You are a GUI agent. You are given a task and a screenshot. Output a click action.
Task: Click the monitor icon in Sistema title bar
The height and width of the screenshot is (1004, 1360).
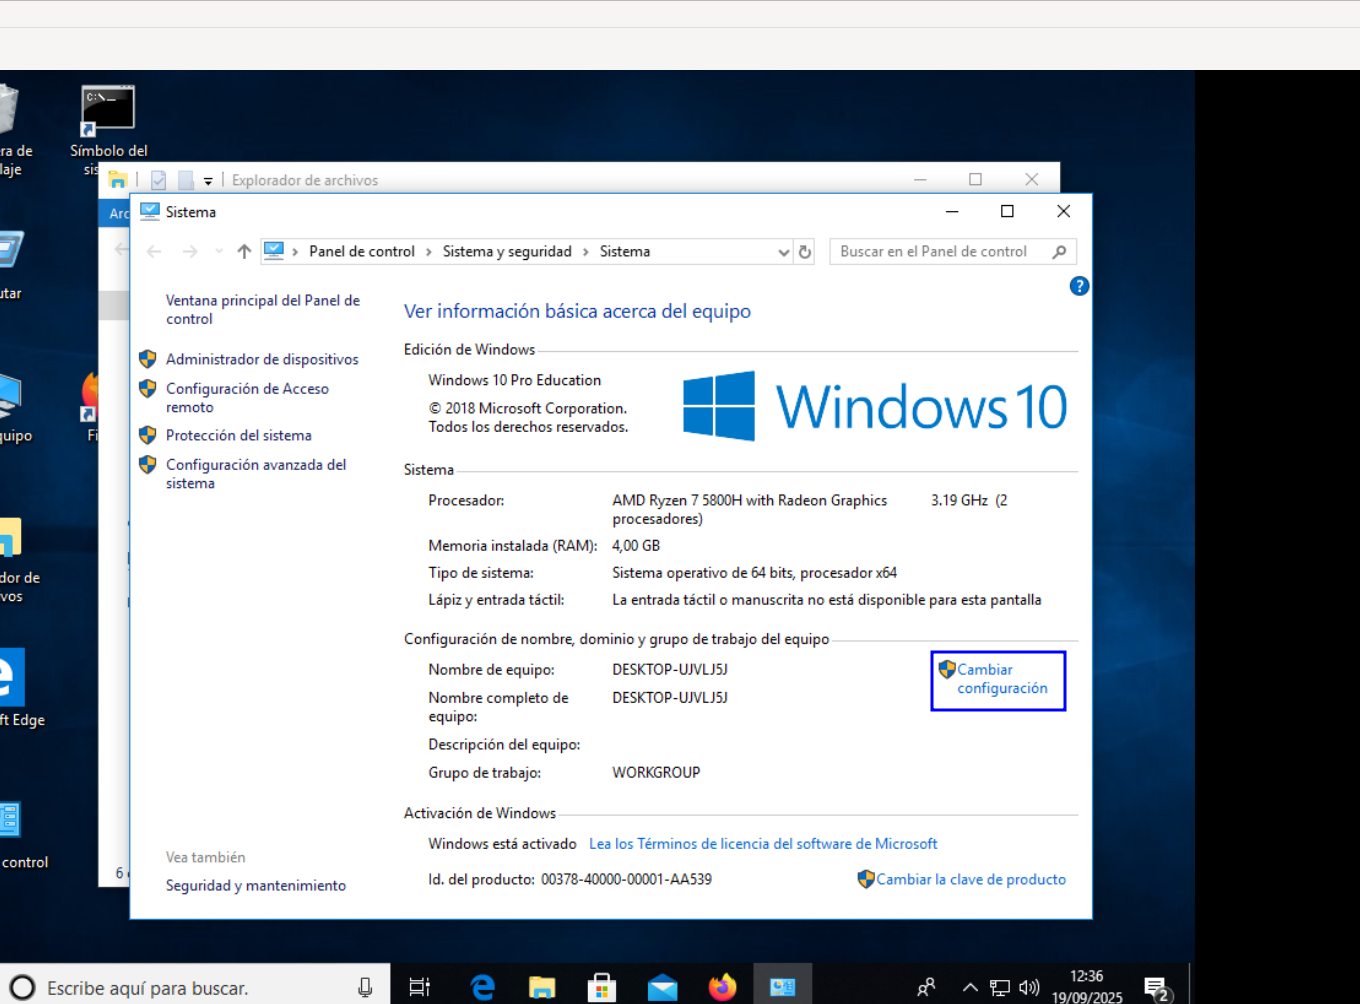click(150, 211)
